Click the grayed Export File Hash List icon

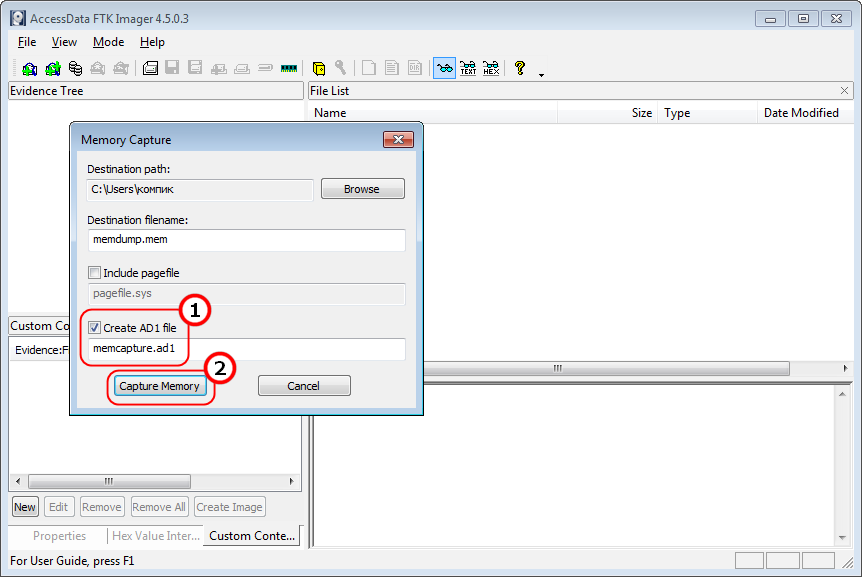click(392, 69)
